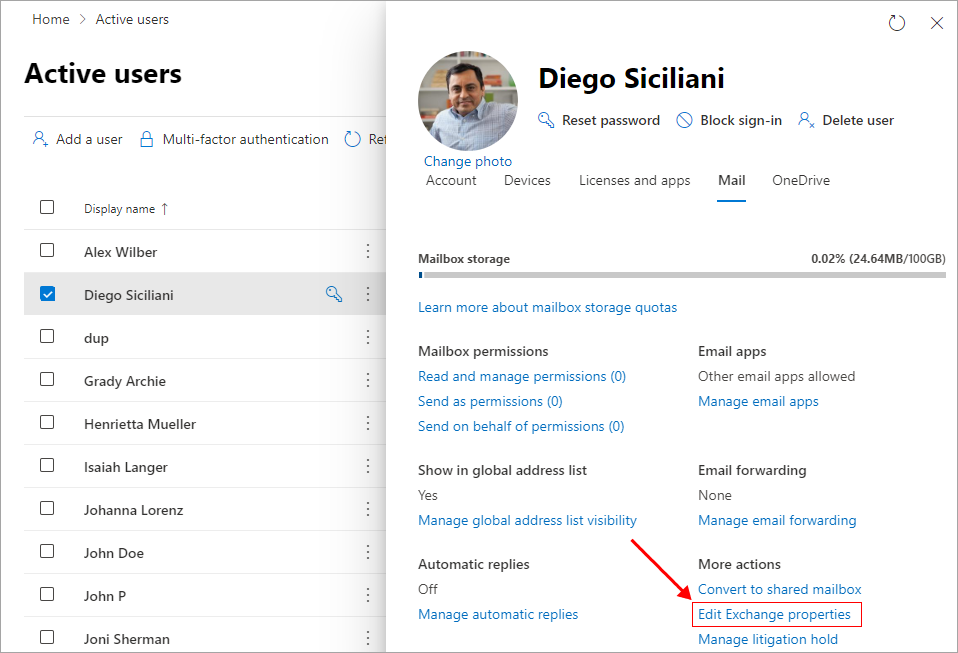Uncheck the Diego Siciliani checkbox
Viewport: 958px width, 653px height.
tap(47, 294)
